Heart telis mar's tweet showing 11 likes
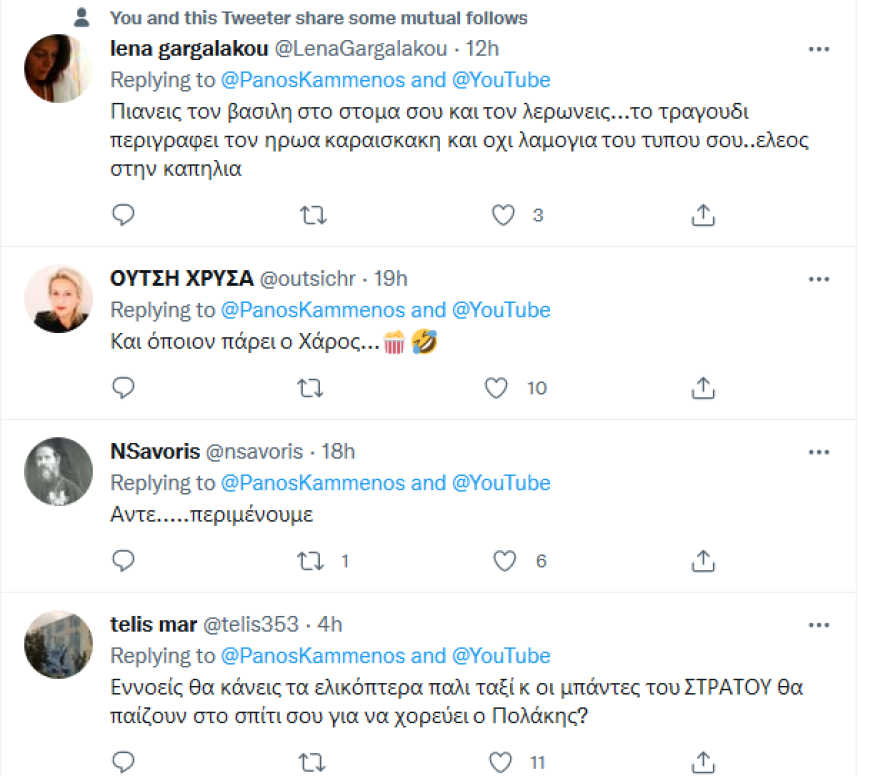The height and width of the screenshot is (776, 880). 498,760
